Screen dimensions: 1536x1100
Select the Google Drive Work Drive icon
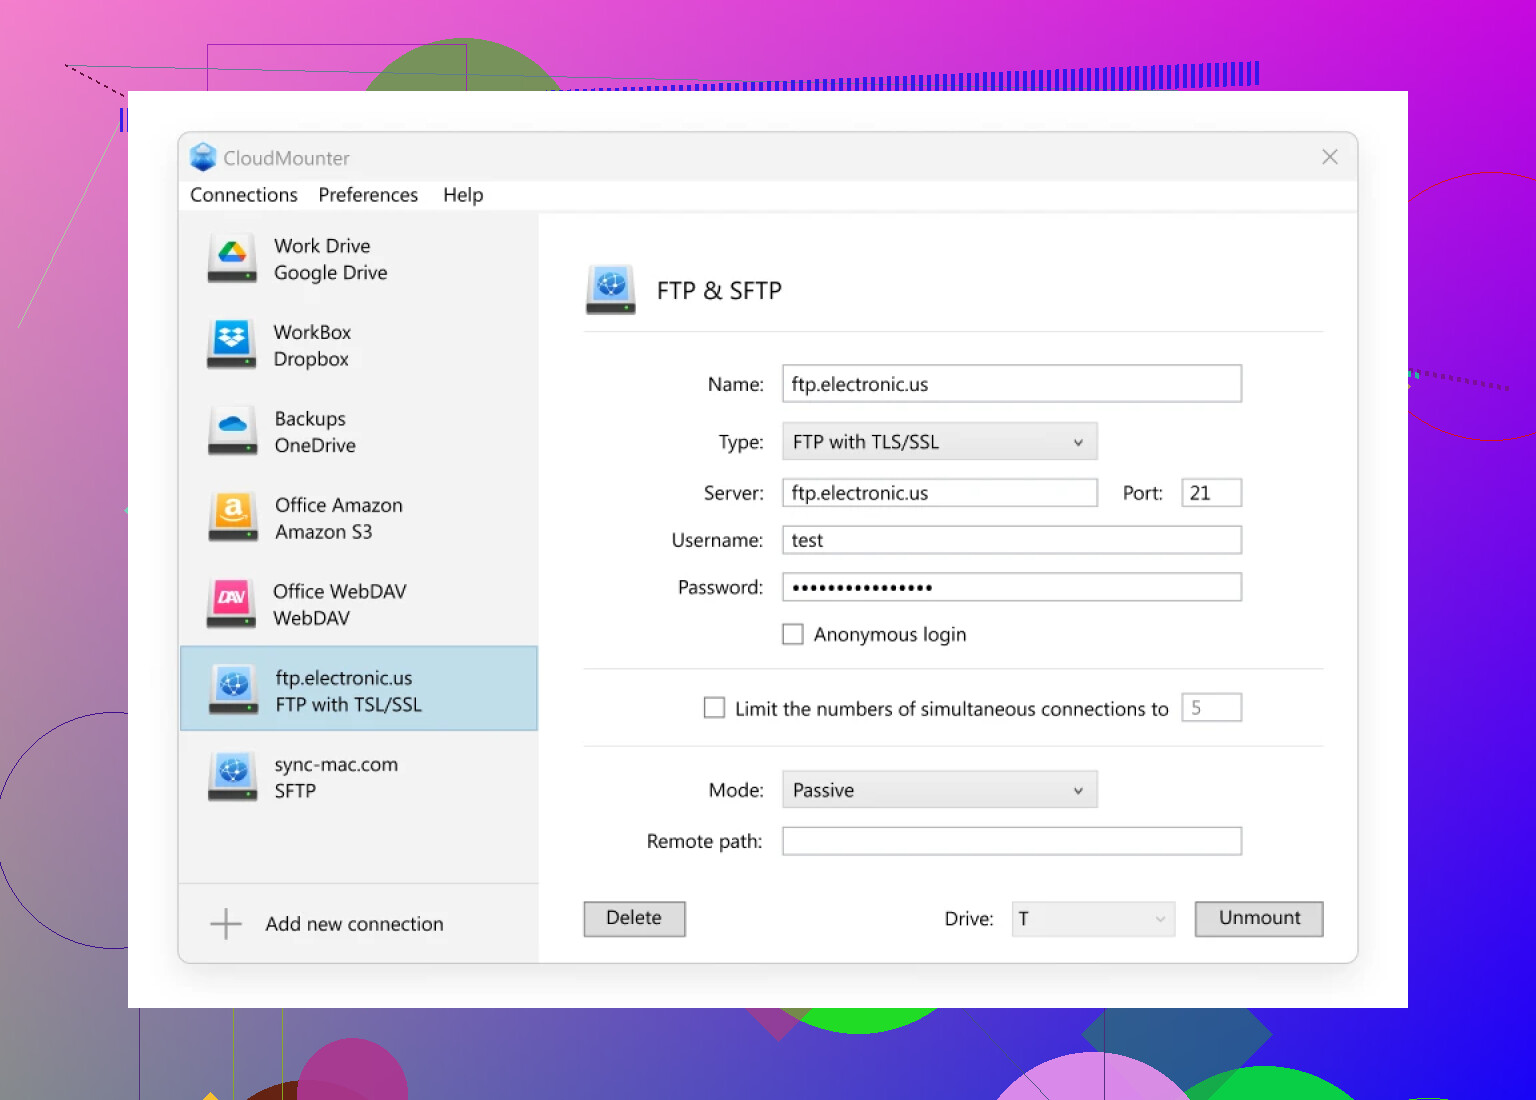232,258
